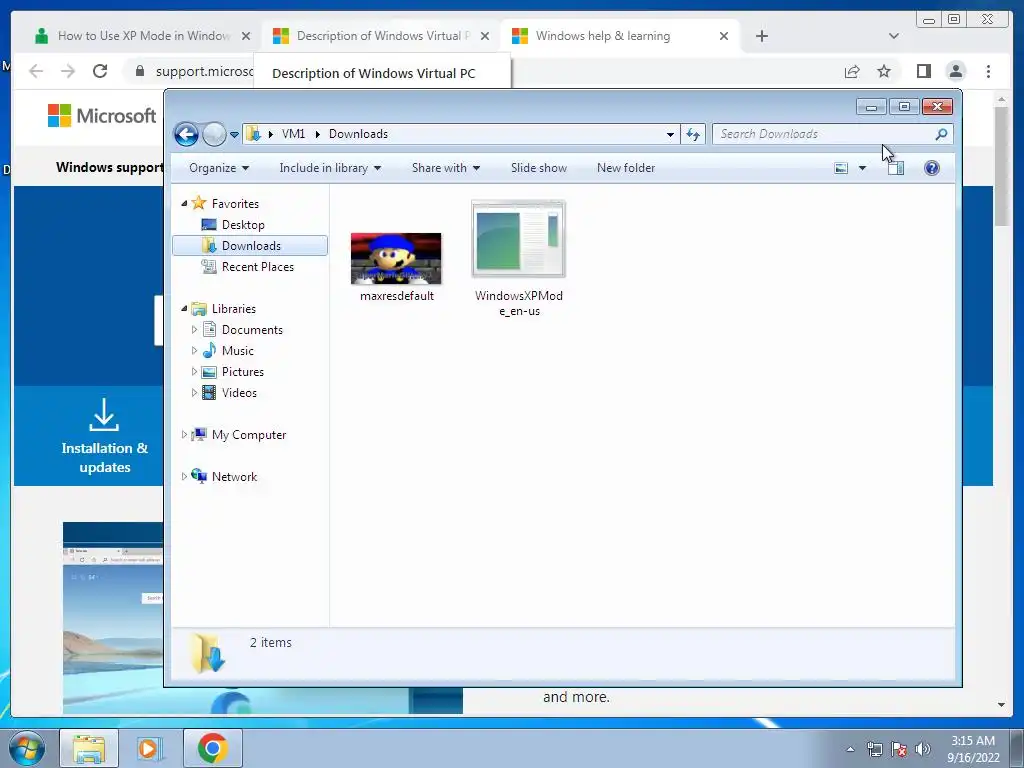This screenshot has width=1024, height=768.
Task: Click Explorer's Forward arrow button
Action: pyautogui.click(x=214, y=135)
